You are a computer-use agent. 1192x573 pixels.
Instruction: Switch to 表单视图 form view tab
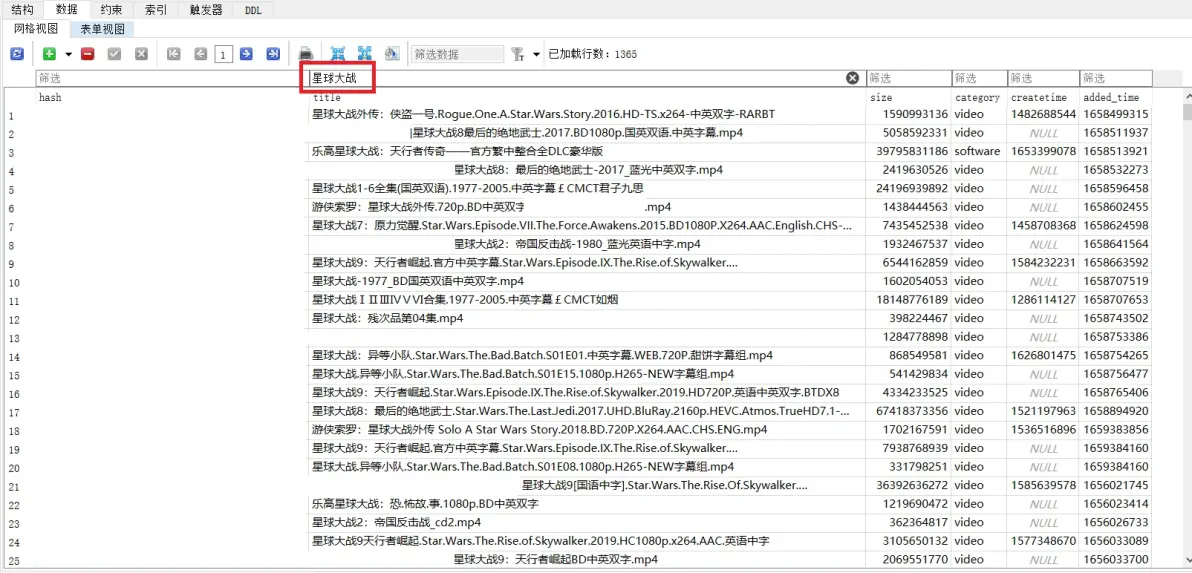click(103, 29)
